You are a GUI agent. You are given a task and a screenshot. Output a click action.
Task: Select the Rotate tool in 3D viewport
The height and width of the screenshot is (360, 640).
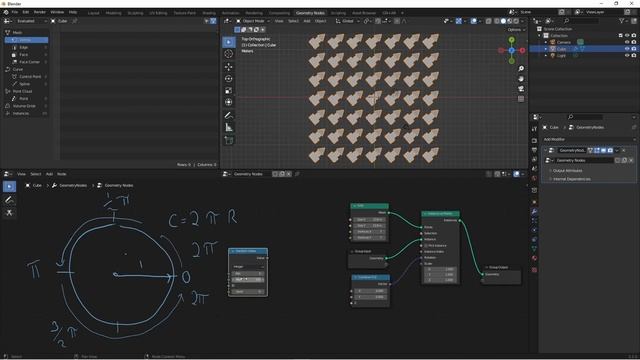(x=229, y=78)
